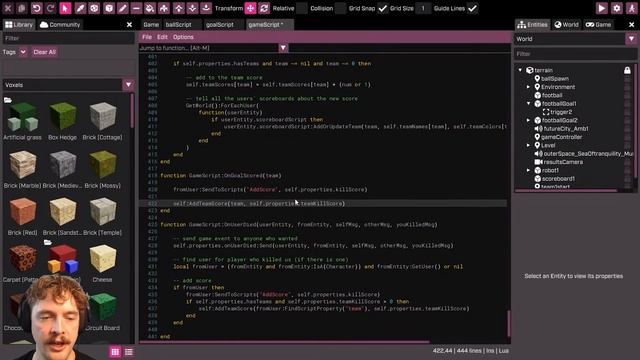
Task: Toggle visibility box on football row
Action: click(x=627, y=95)
